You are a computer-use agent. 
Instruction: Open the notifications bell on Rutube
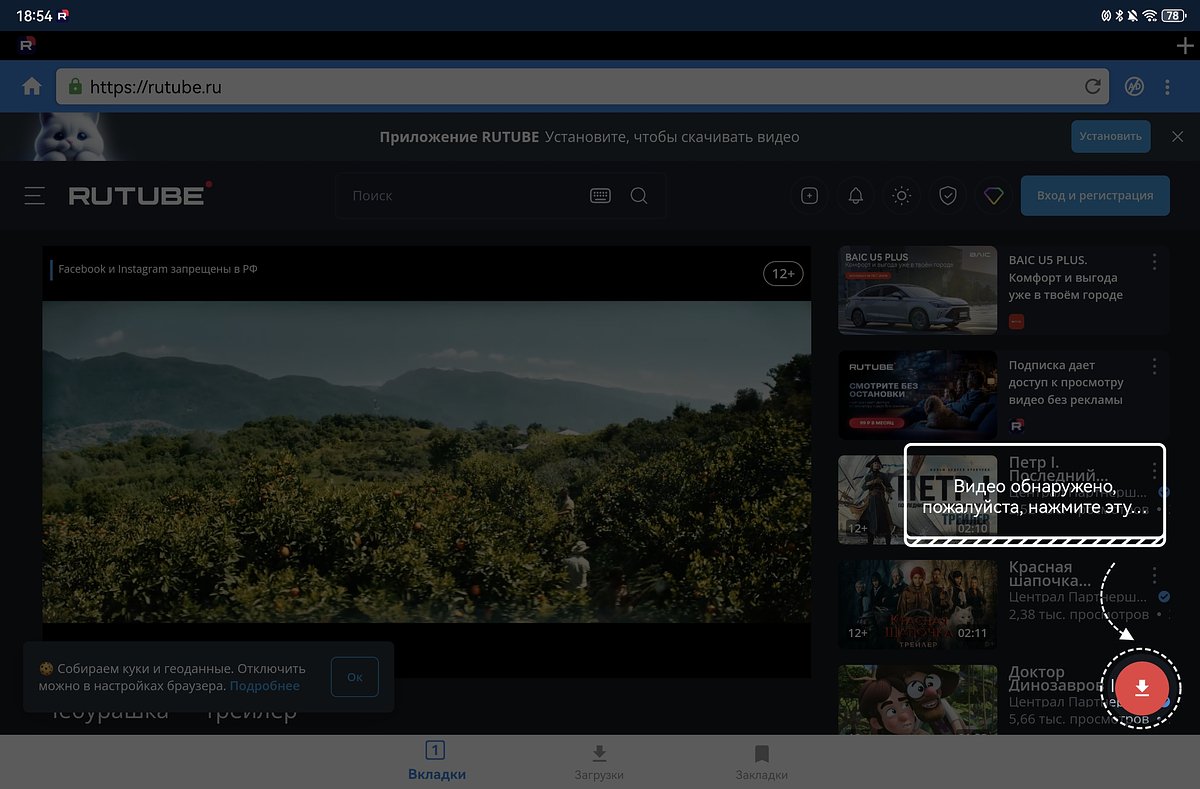[x=855, y=196]
